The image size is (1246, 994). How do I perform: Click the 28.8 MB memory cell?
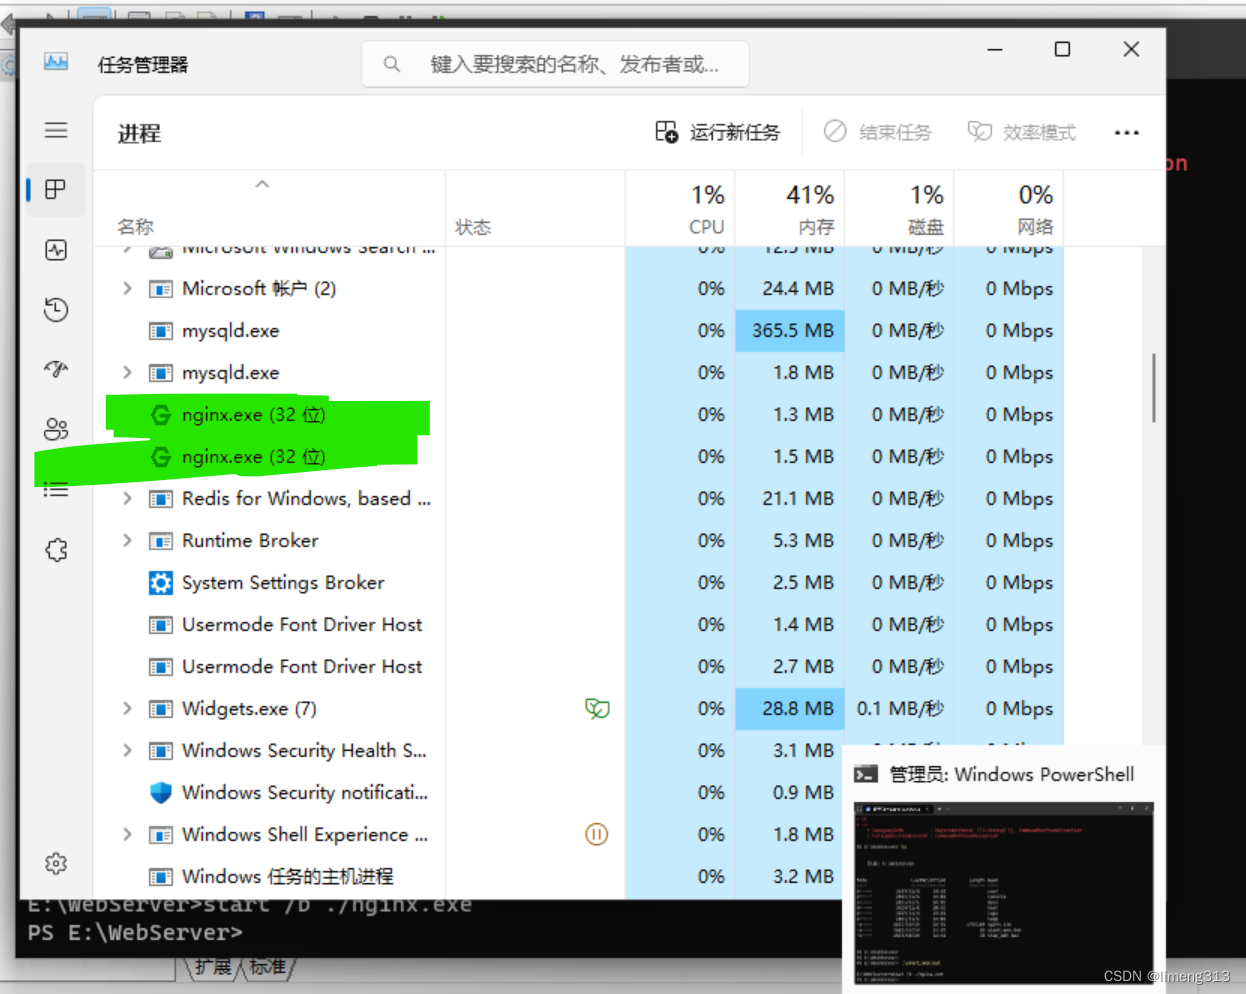[x=790, y=708]
